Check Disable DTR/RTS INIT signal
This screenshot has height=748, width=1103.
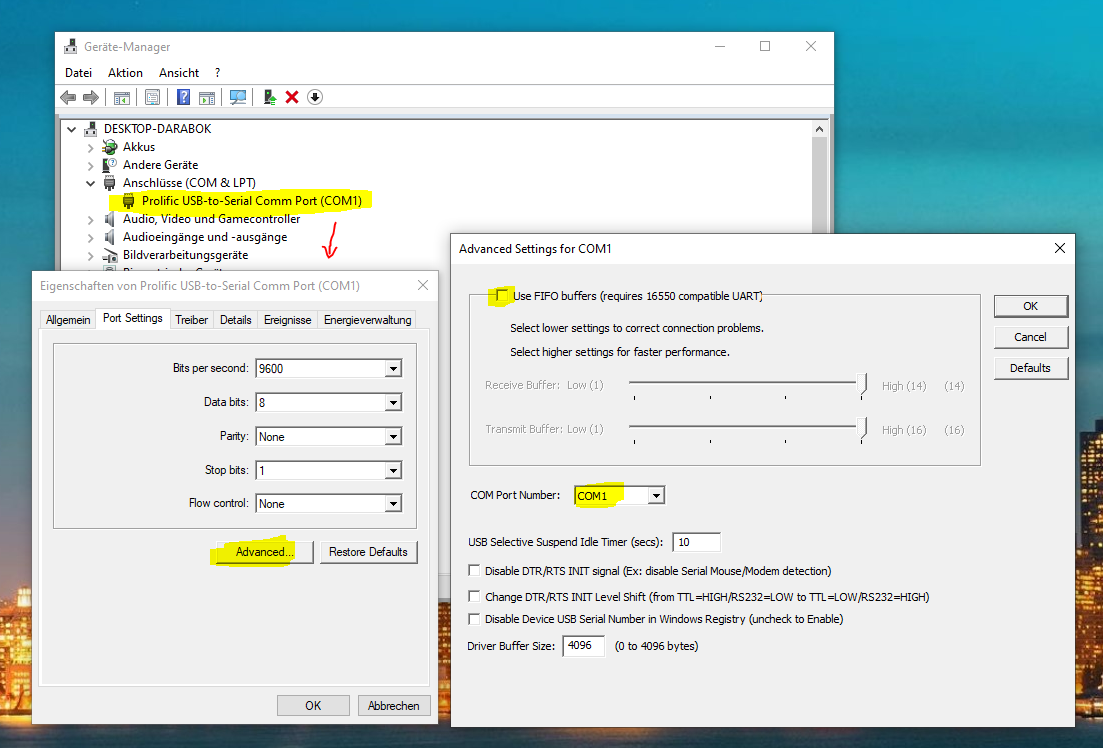coord(475,570)
